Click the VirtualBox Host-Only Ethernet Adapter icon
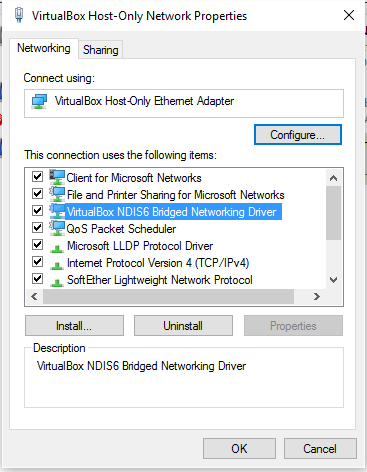367x472 pixels. point(39,101)
